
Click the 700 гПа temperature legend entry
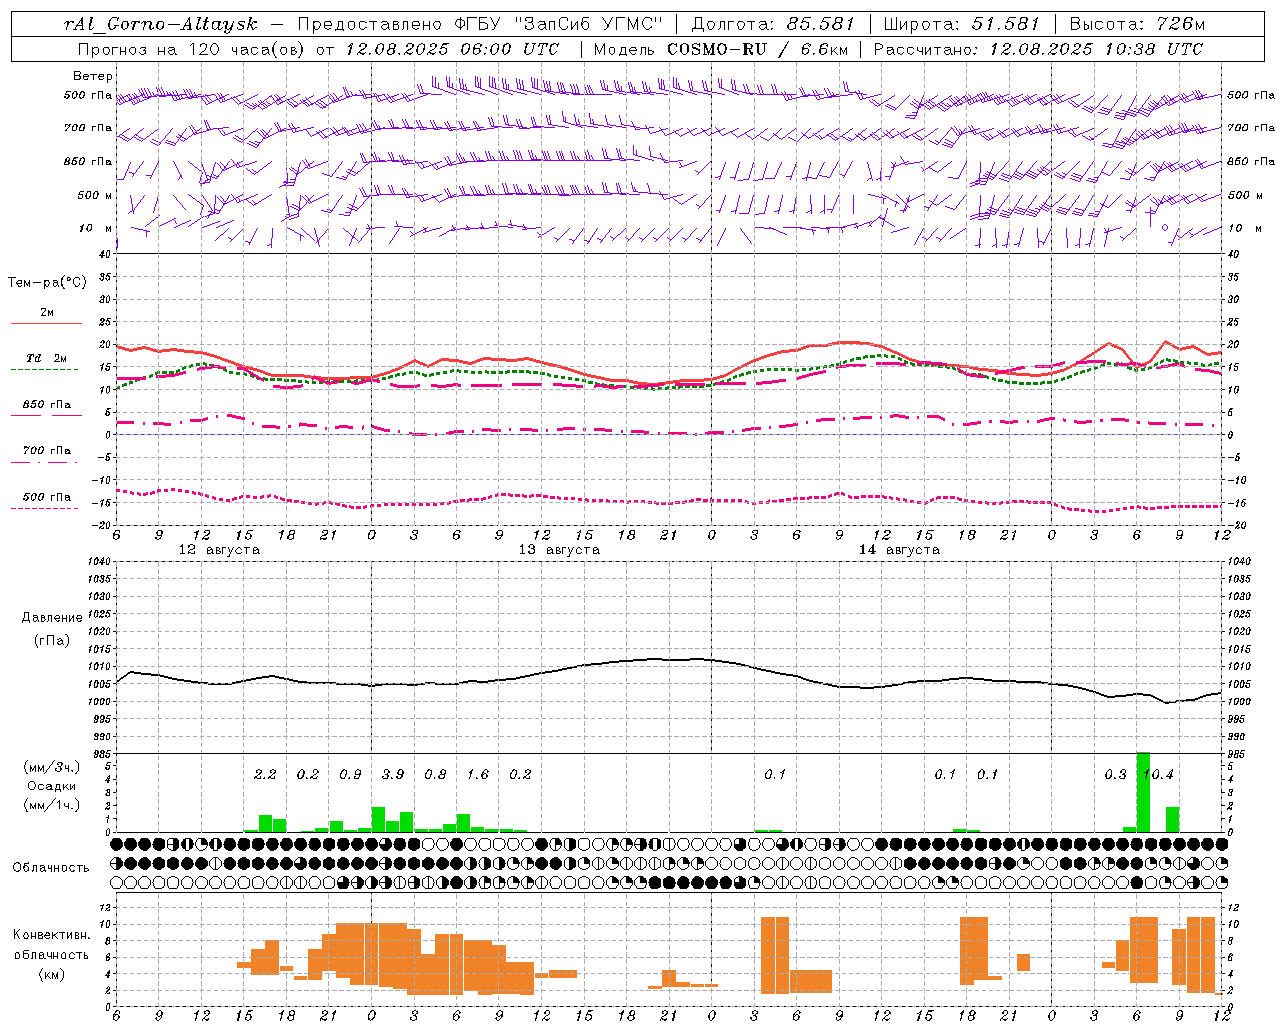tap(47, 450)
